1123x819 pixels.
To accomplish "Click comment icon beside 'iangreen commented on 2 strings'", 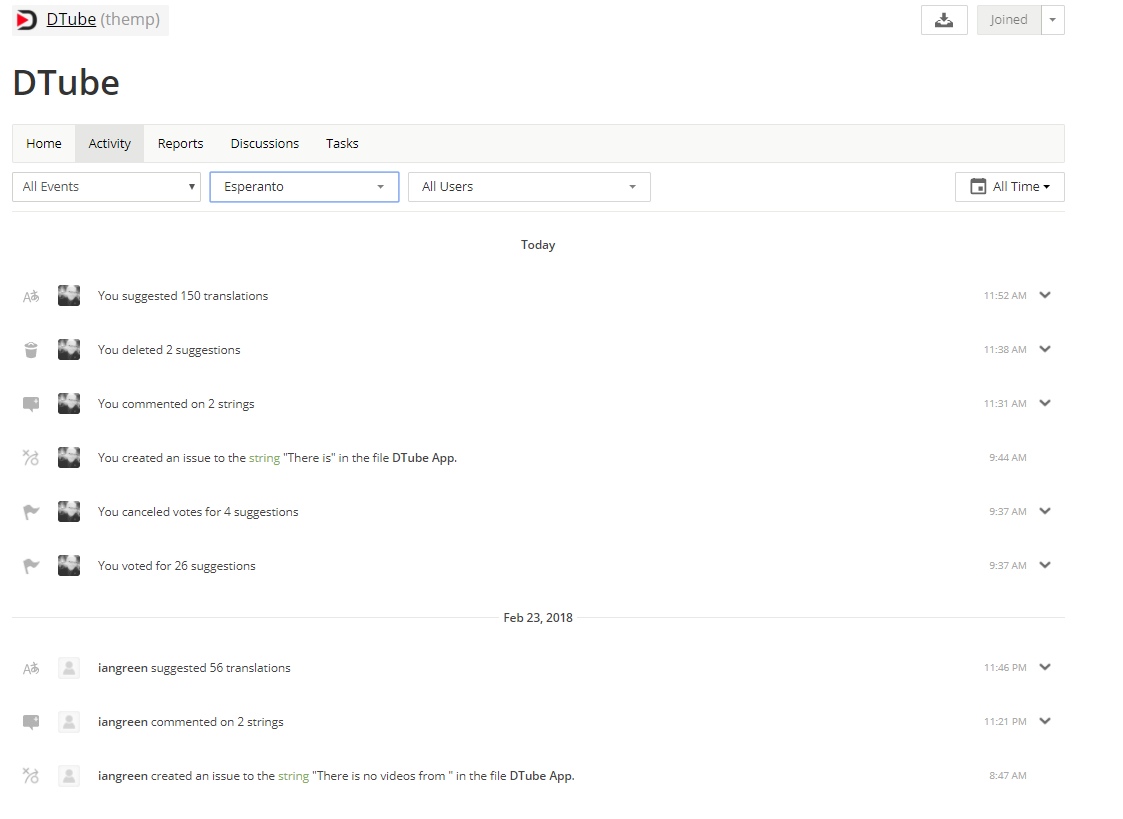I will coord(31,722).
